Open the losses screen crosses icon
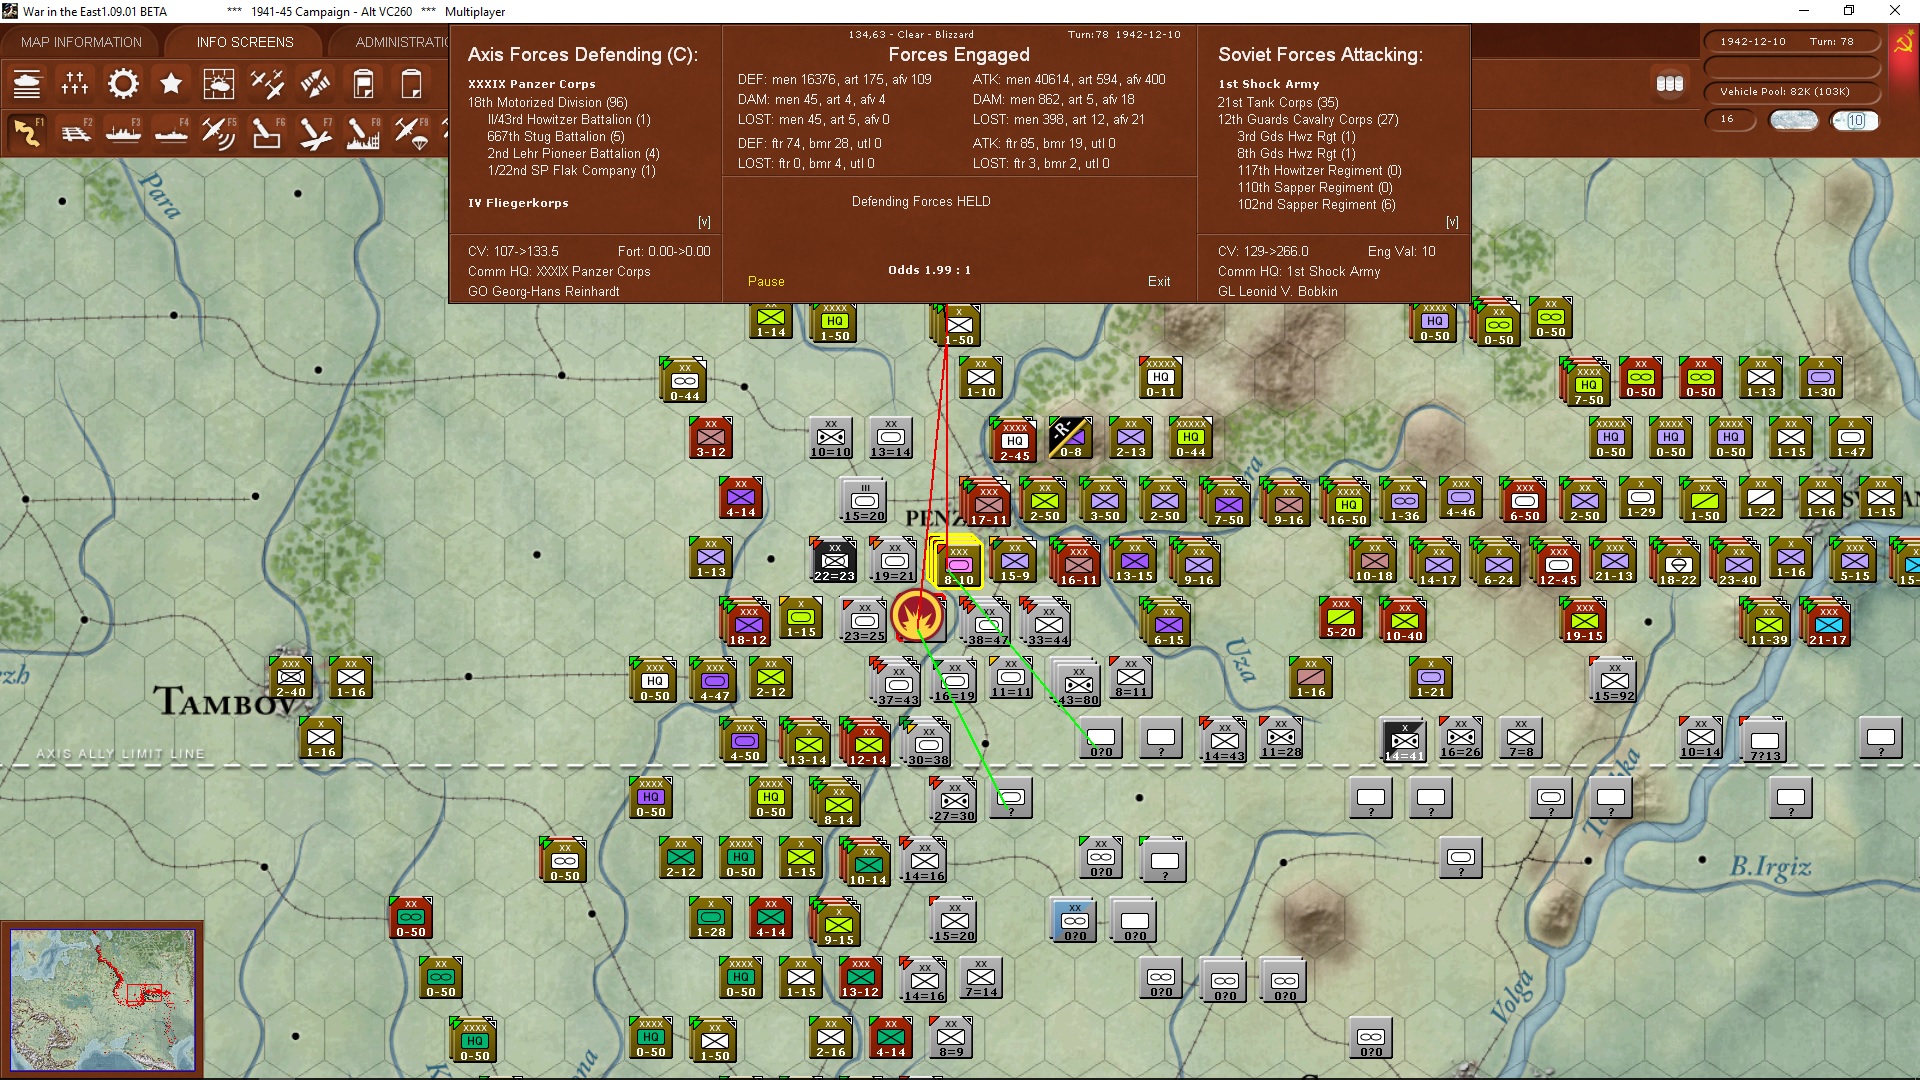 click(75, 84)
